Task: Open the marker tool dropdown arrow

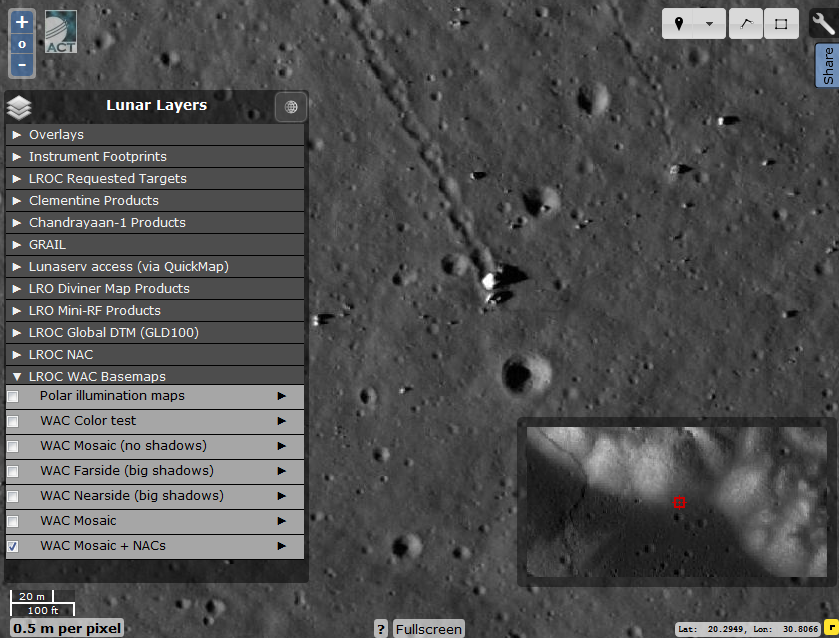Action: point(710,24)
